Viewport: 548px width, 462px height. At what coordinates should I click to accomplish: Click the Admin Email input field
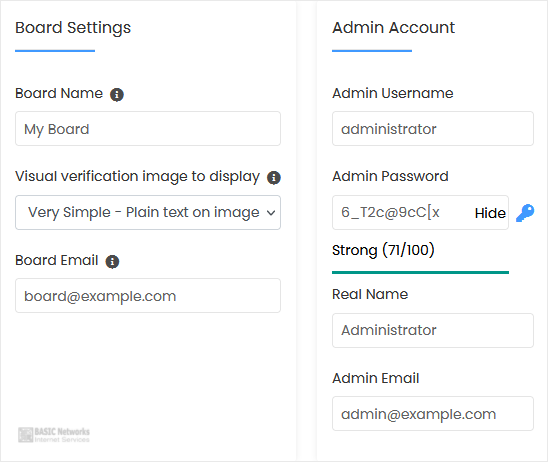pos(433,413)
